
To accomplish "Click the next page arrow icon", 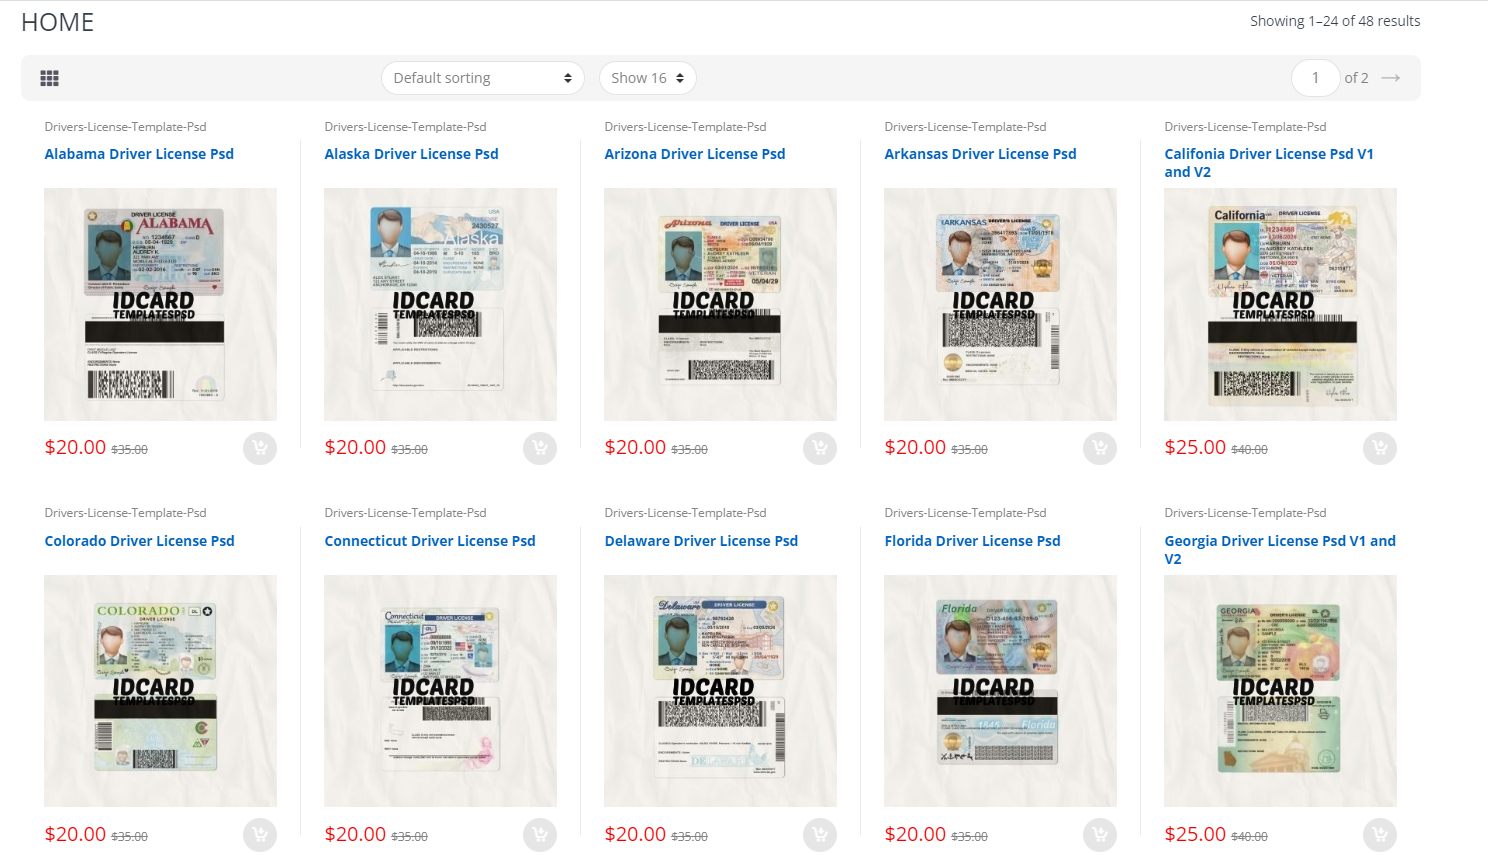I will 1390,78.
